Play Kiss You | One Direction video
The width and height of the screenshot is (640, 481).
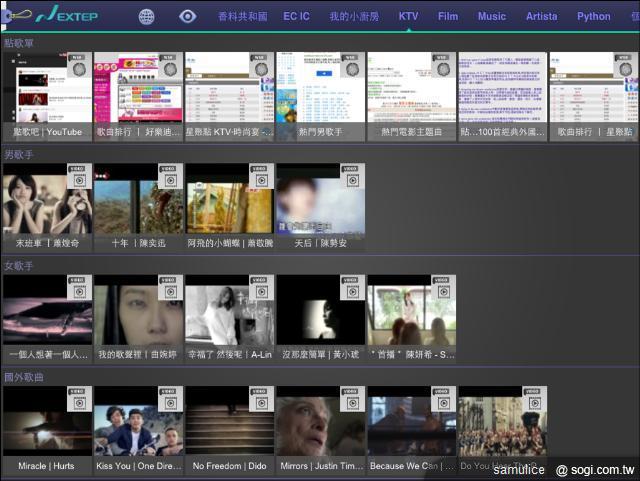pyautogui.click(x=138, y=431)
